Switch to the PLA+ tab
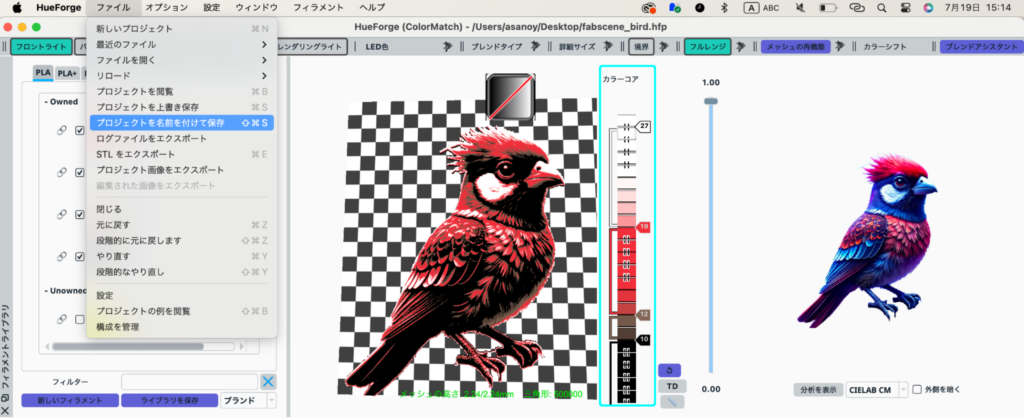 point(67,74)
